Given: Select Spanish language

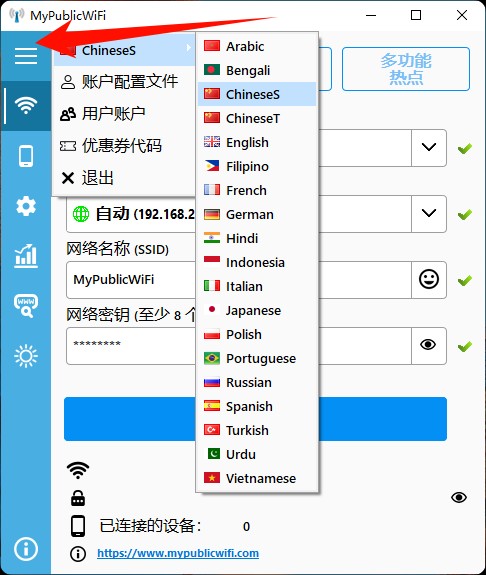Looking at the screenshot, I should 257,406.
